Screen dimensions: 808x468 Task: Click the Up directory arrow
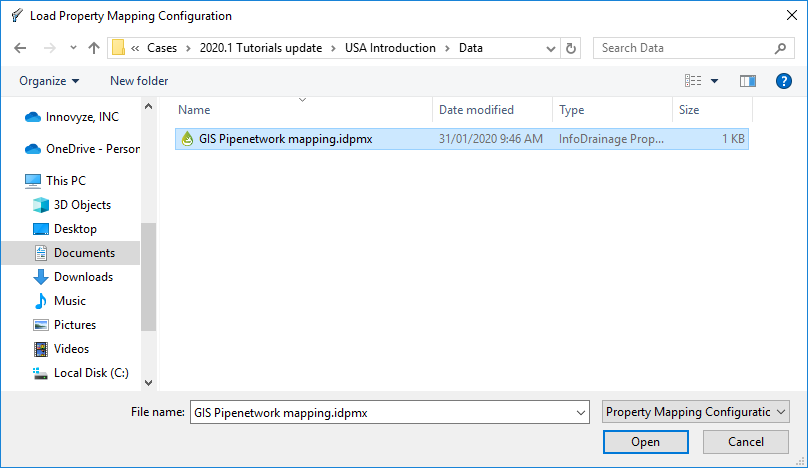coord(94,48)
